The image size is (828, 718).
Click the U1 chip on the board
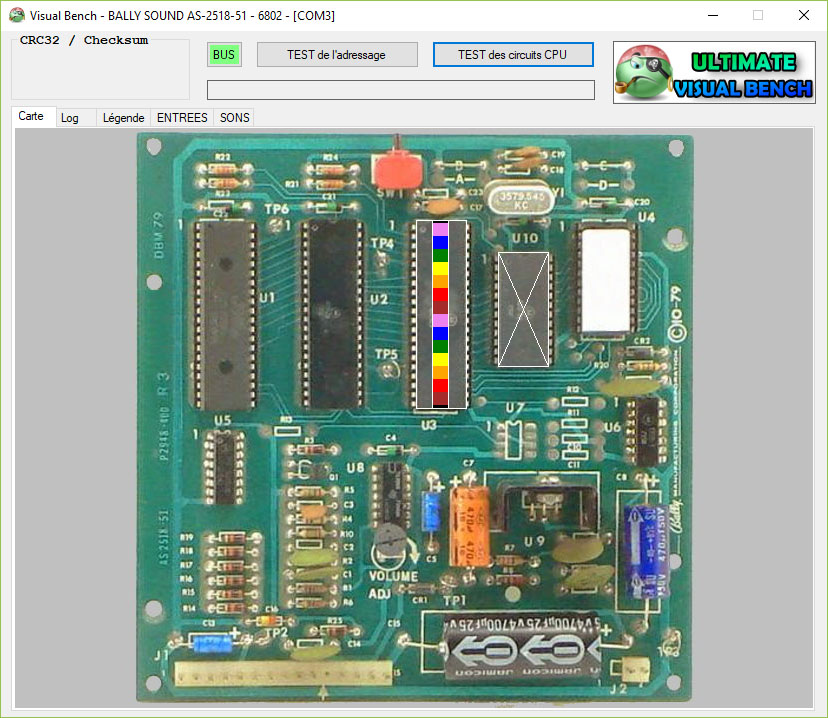point(225,315)
